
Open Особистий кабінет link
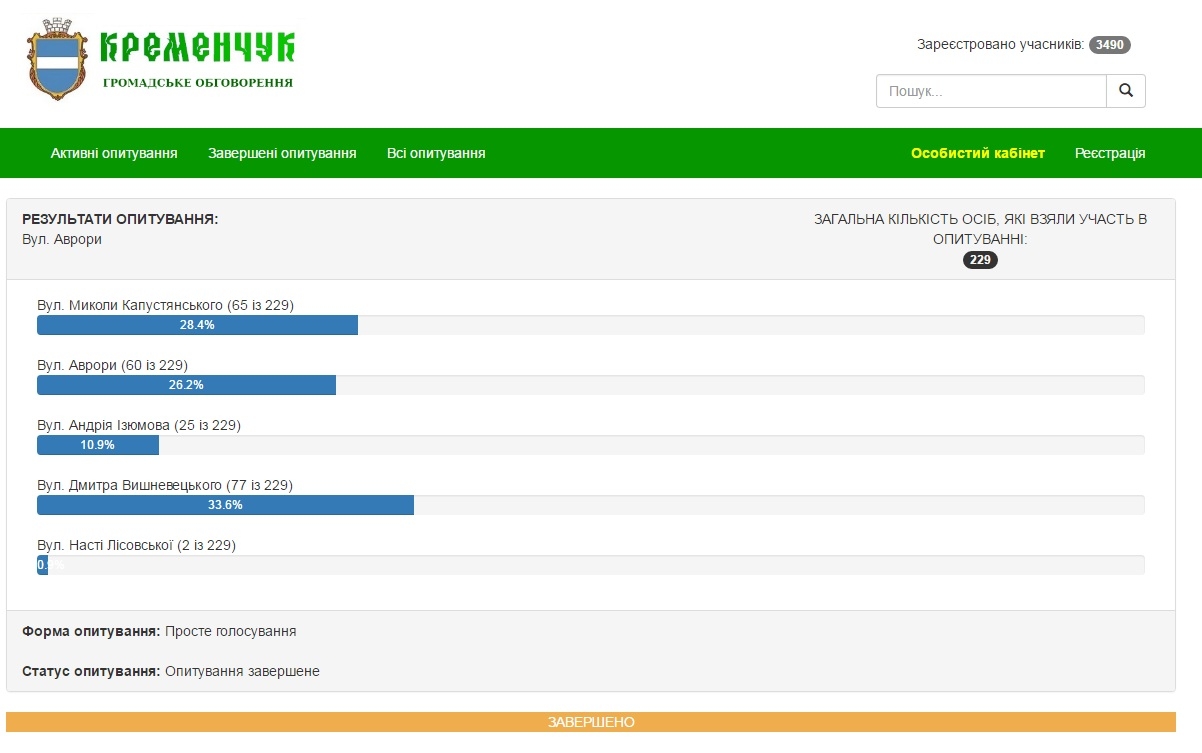click(x=977, y=153)
